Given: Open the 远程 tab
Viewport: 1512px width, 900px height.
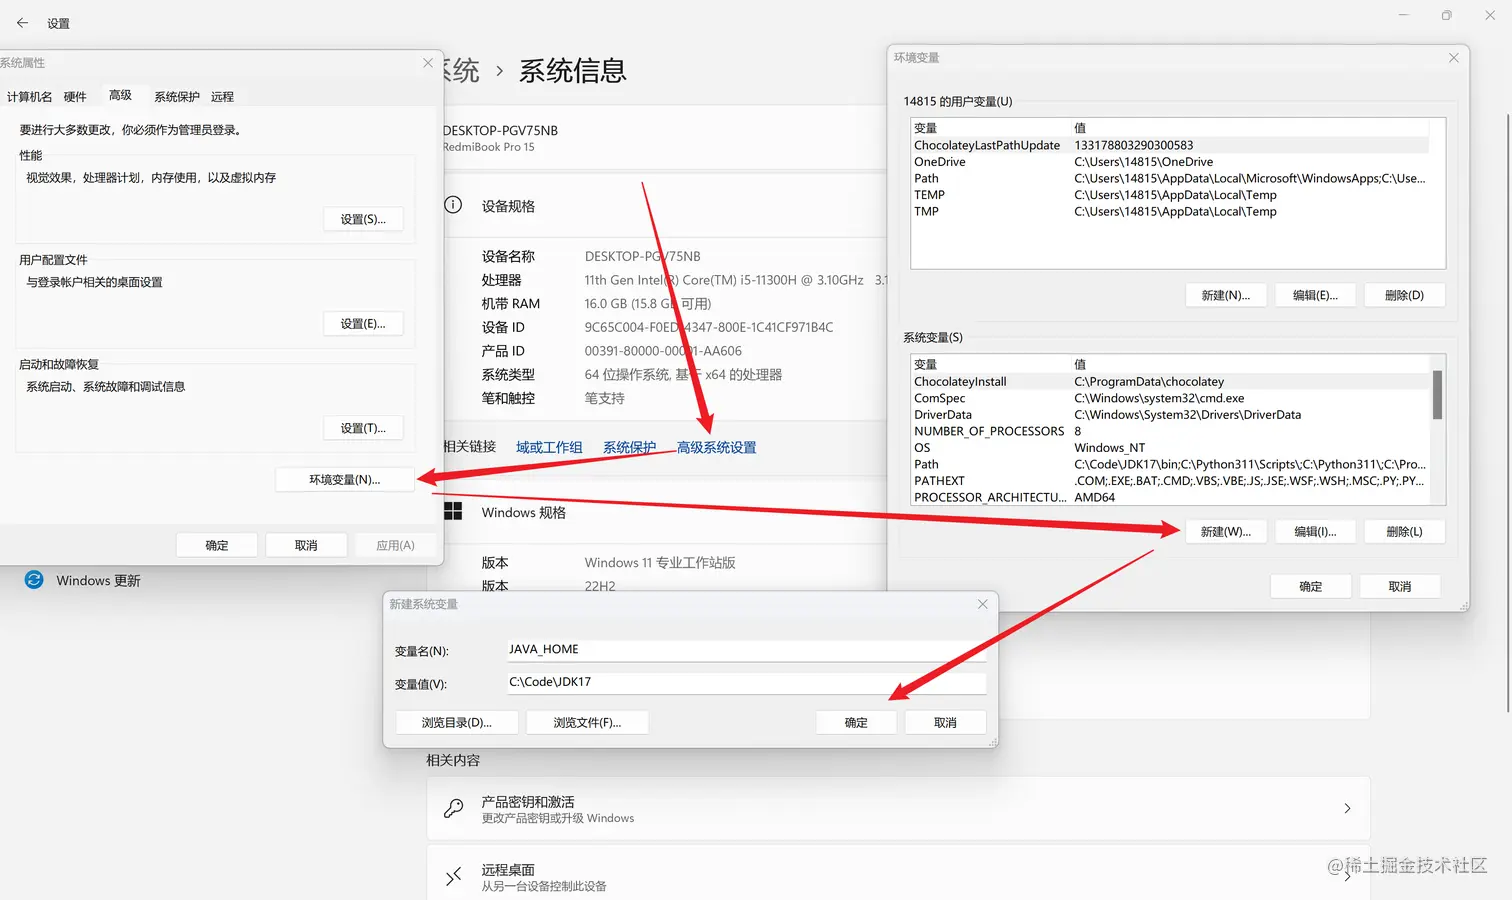Looking at the screenshot, I should point(222,97).
